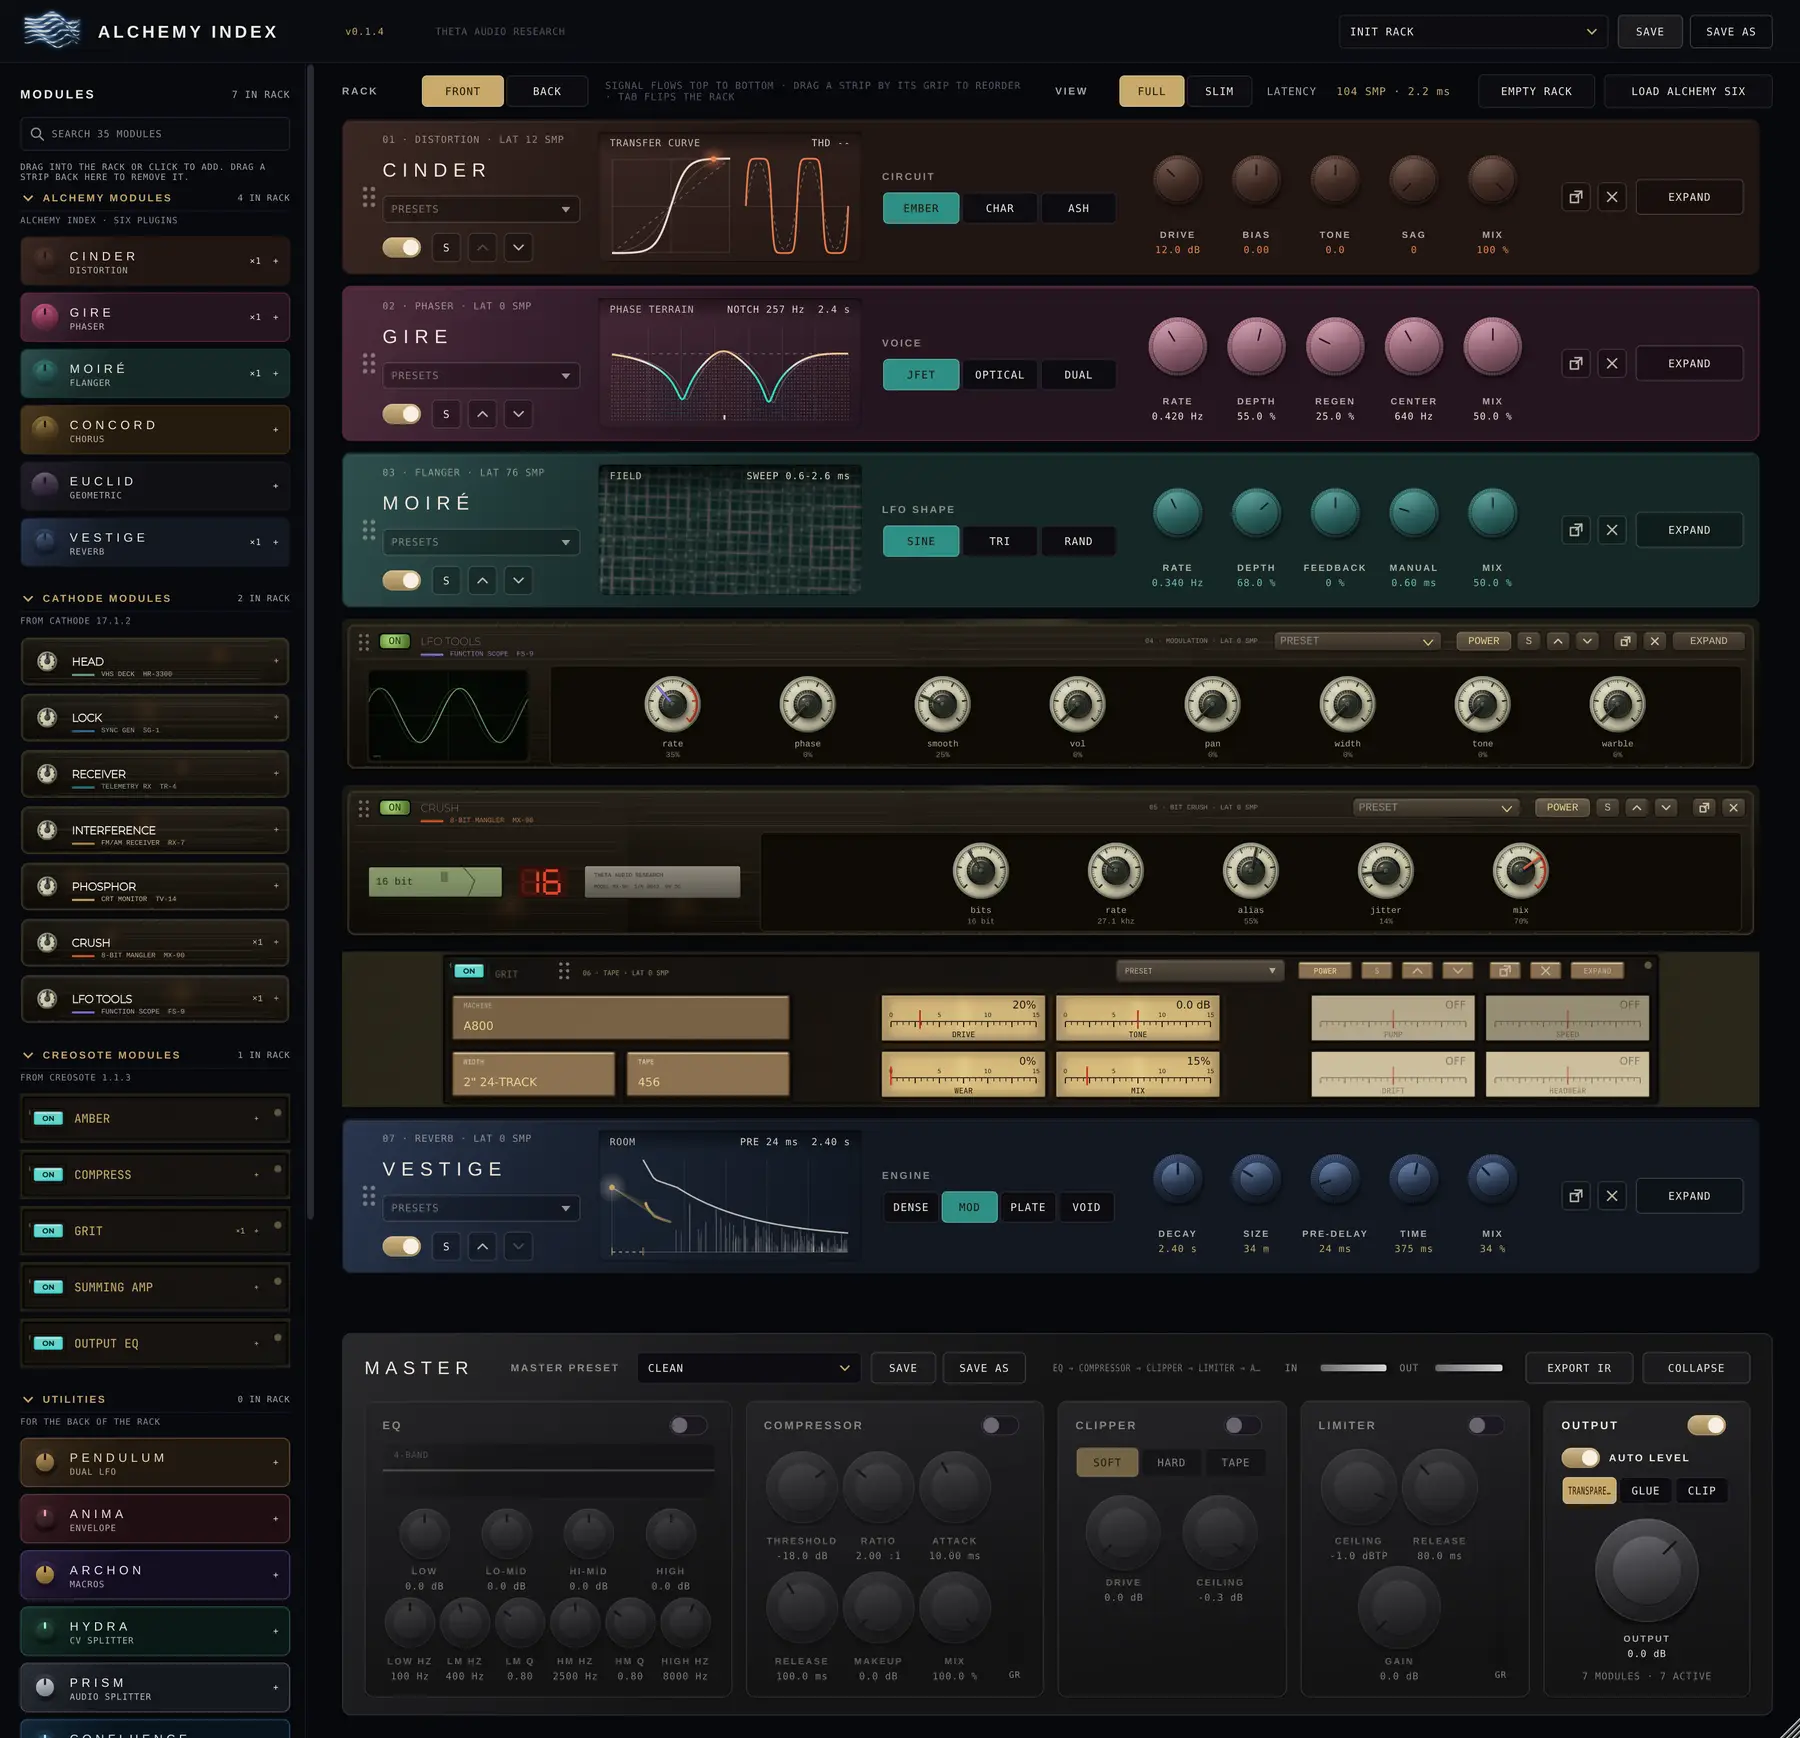Remove the Gire strip with X icon
The image size is (1800, 1738).
1612,364
